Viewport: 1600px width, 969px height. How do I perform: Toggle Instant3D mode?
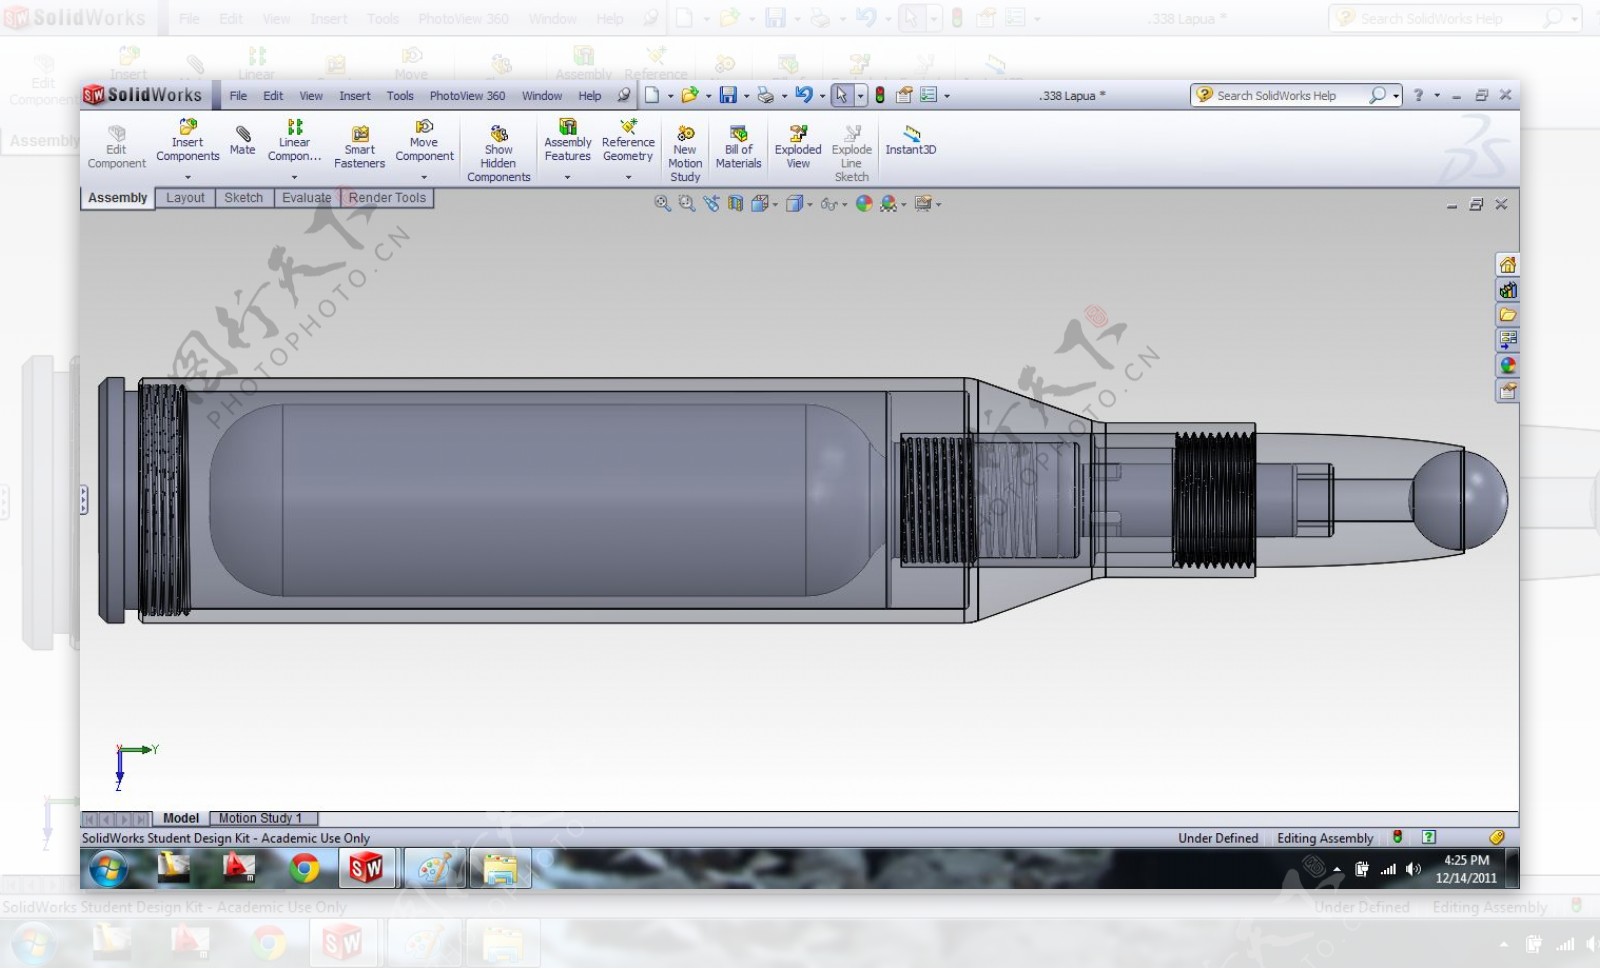coord(910,140)
